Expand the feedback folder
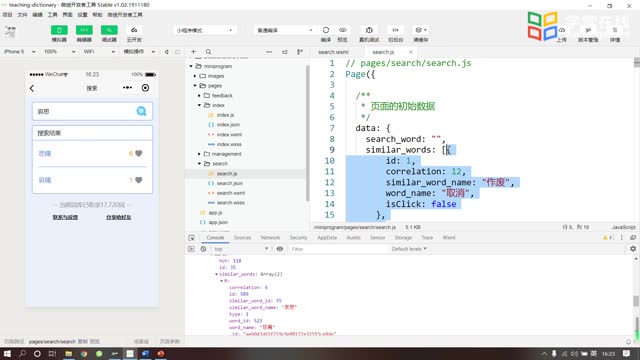The width and height of the screenshot is (640, 360). pos(199,96)
